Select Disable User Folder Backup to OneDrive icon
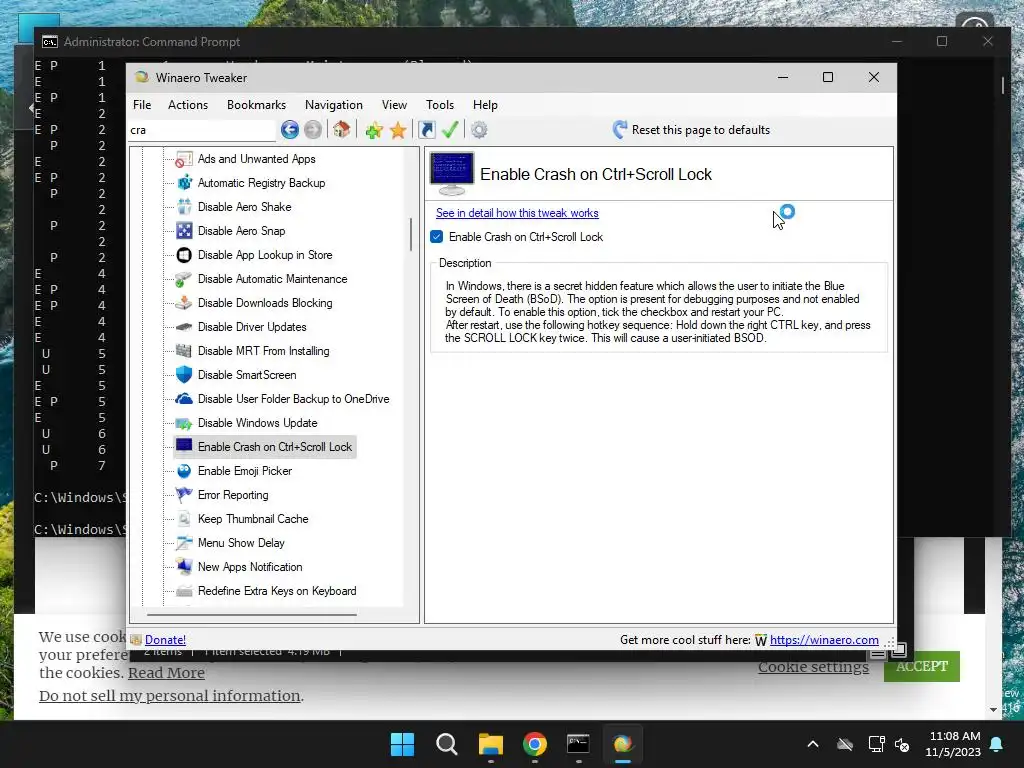This screenshot has height=768, width=1024. tap(184, 399)
